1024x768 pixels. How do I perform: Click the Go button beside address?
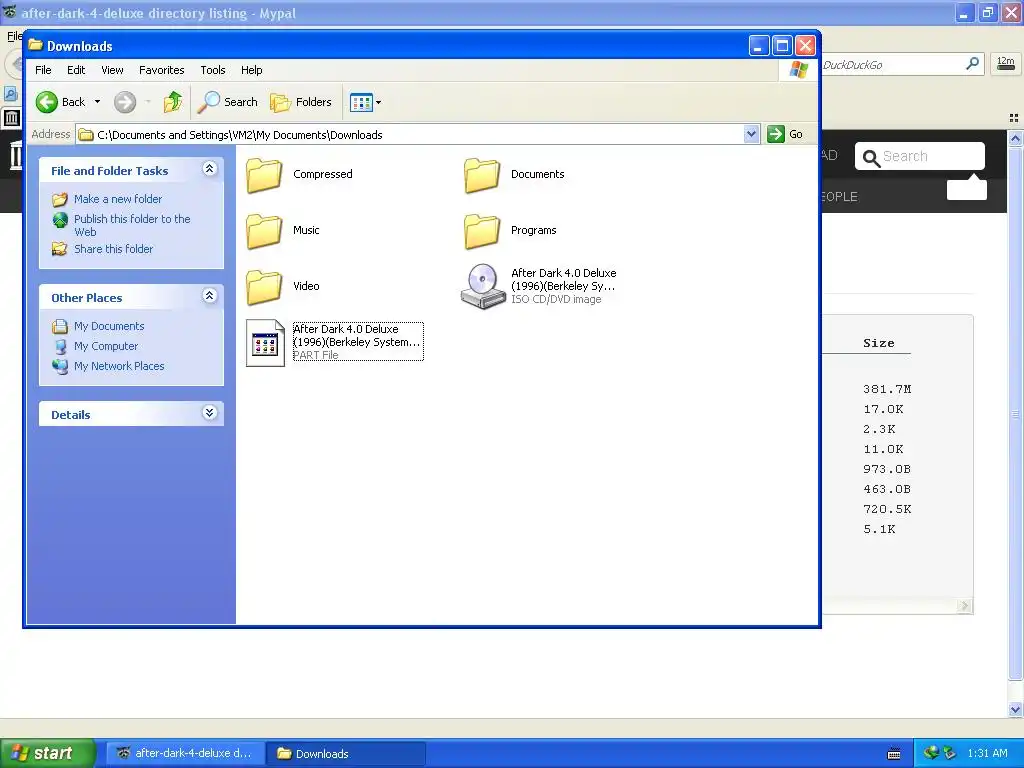coord(785,134)
